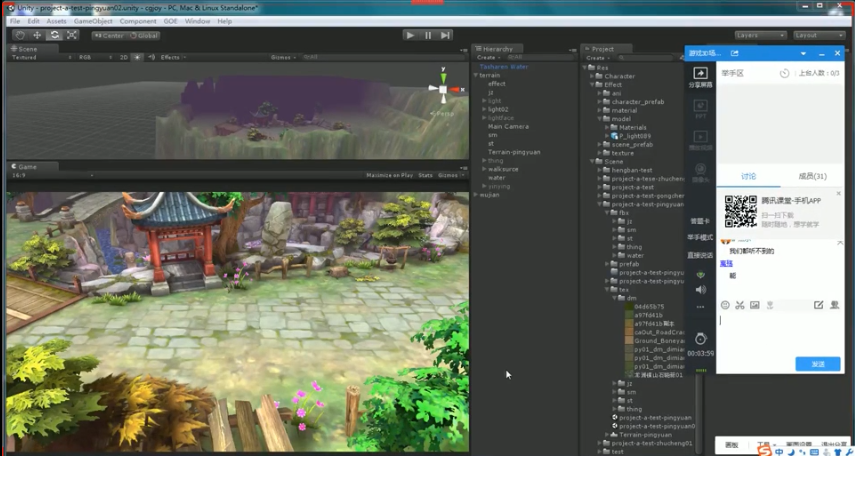This screenshot has width=855, height=479.
Task: Toggle Scene audio speaker icon
Action: (x=152, y=57)
